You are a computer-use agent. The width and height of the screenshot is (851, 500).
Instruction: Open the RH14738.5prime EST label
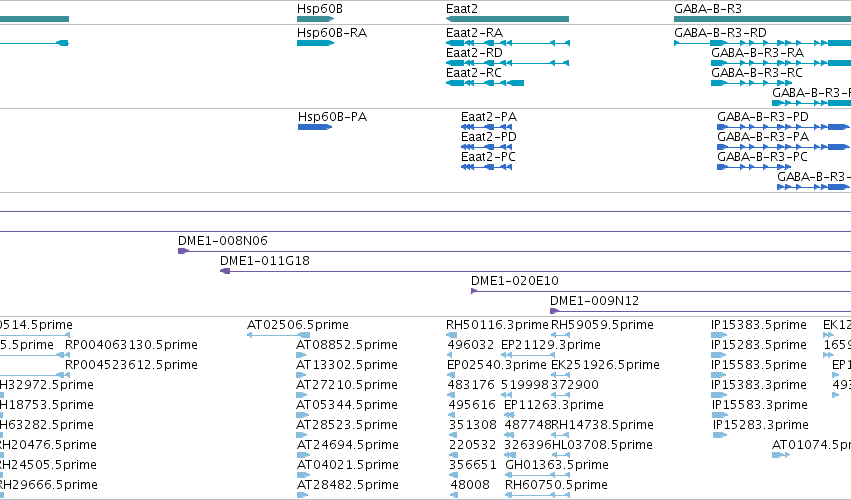point(602,426)
